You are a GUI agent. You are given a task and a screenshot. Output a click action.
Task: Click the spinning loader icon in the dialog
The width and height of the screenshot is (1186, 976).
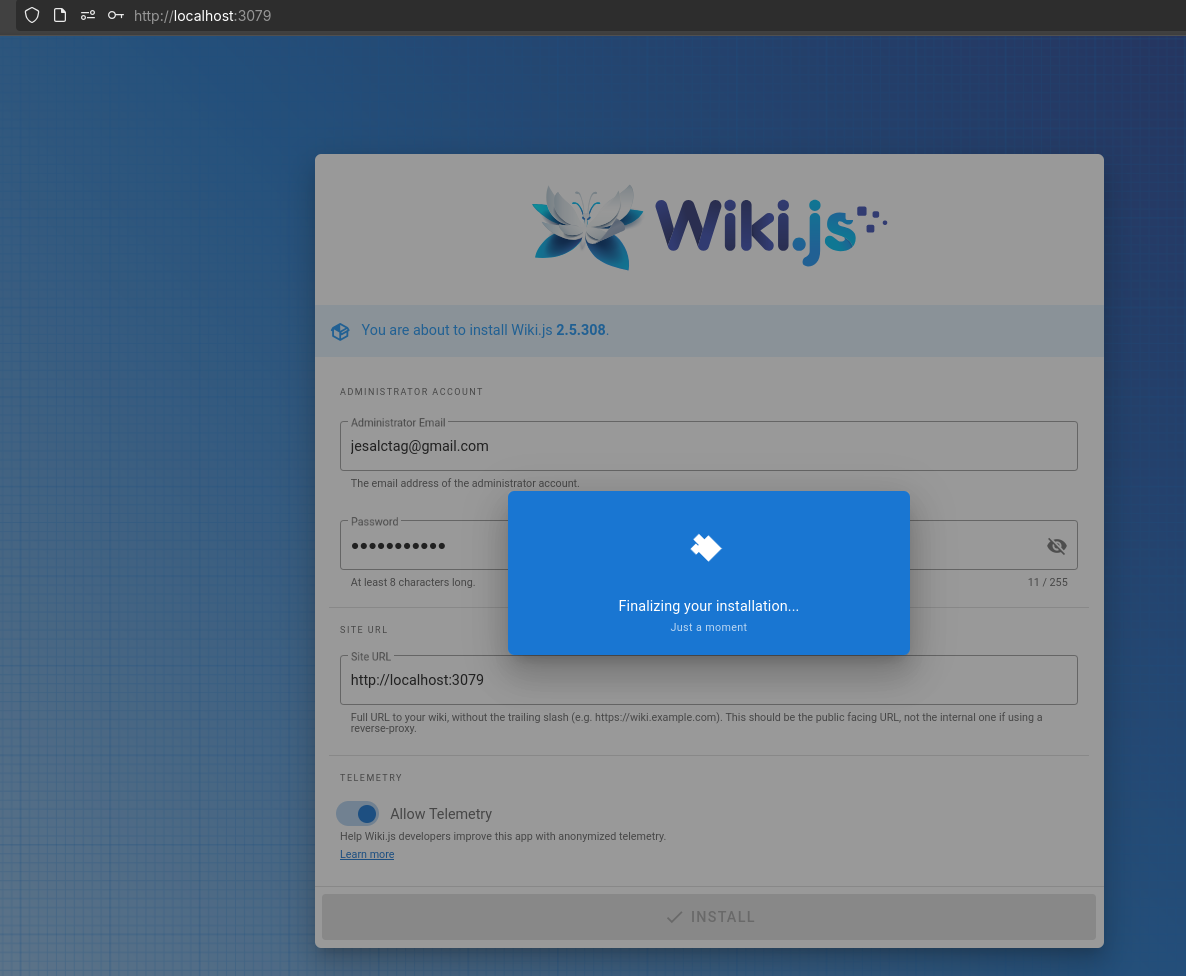tap(707, 547)
